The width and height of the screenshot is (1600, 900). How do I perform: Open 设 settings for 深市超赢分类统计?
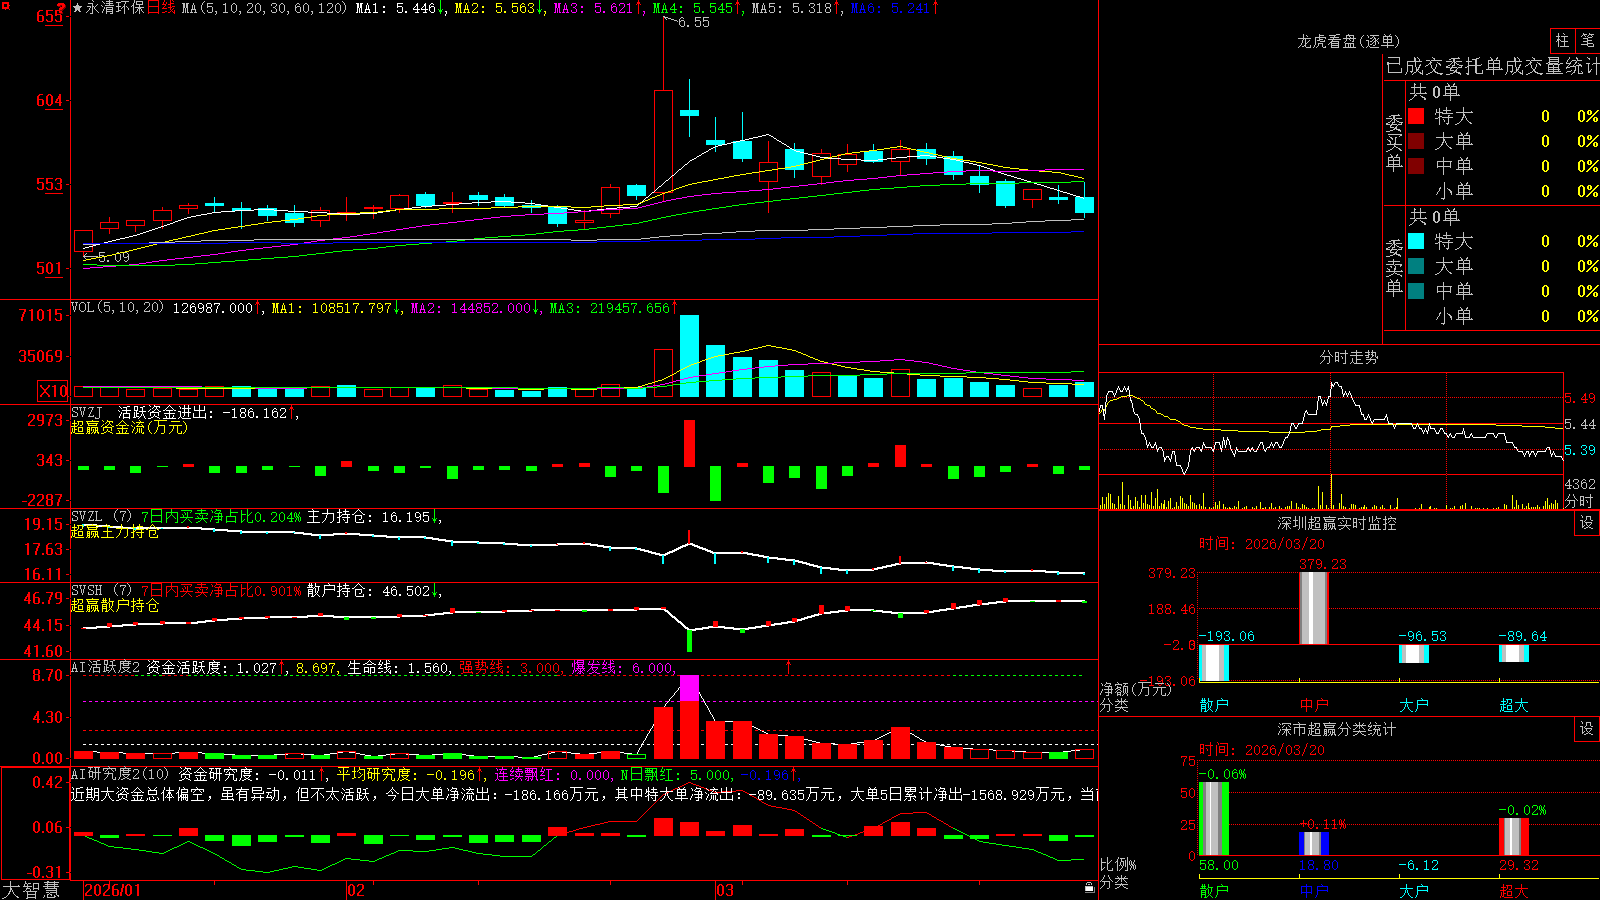(1587, 729)
